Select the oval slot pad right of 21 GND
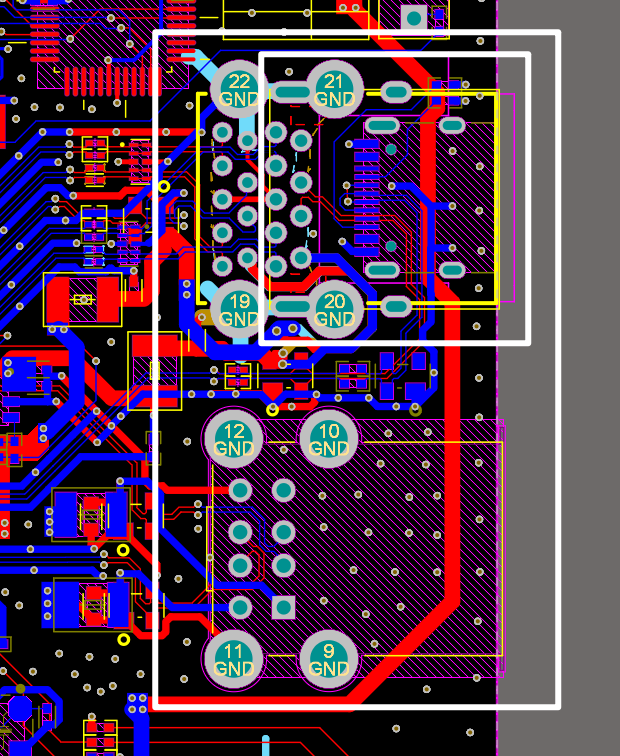This screenshot has height=756, width=620. 396,93
